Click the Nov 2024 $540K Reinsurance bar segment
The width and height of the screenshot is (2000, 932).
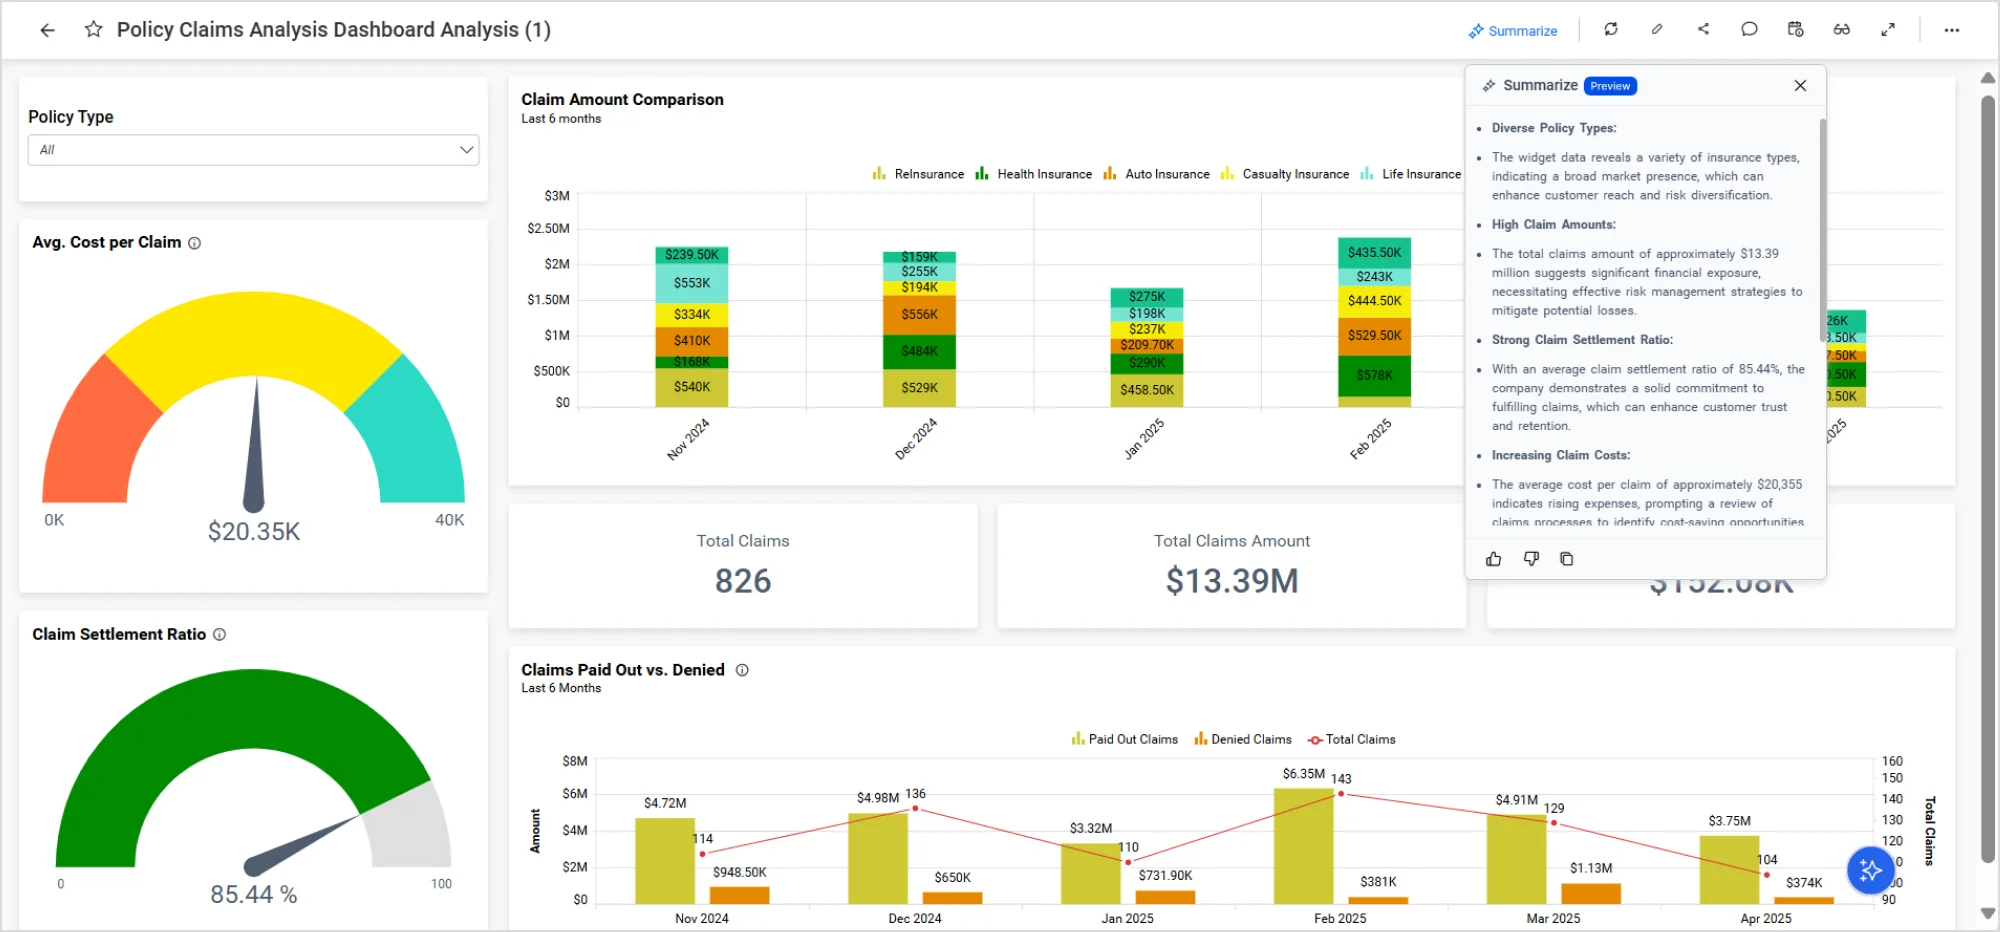pos(691,387)
